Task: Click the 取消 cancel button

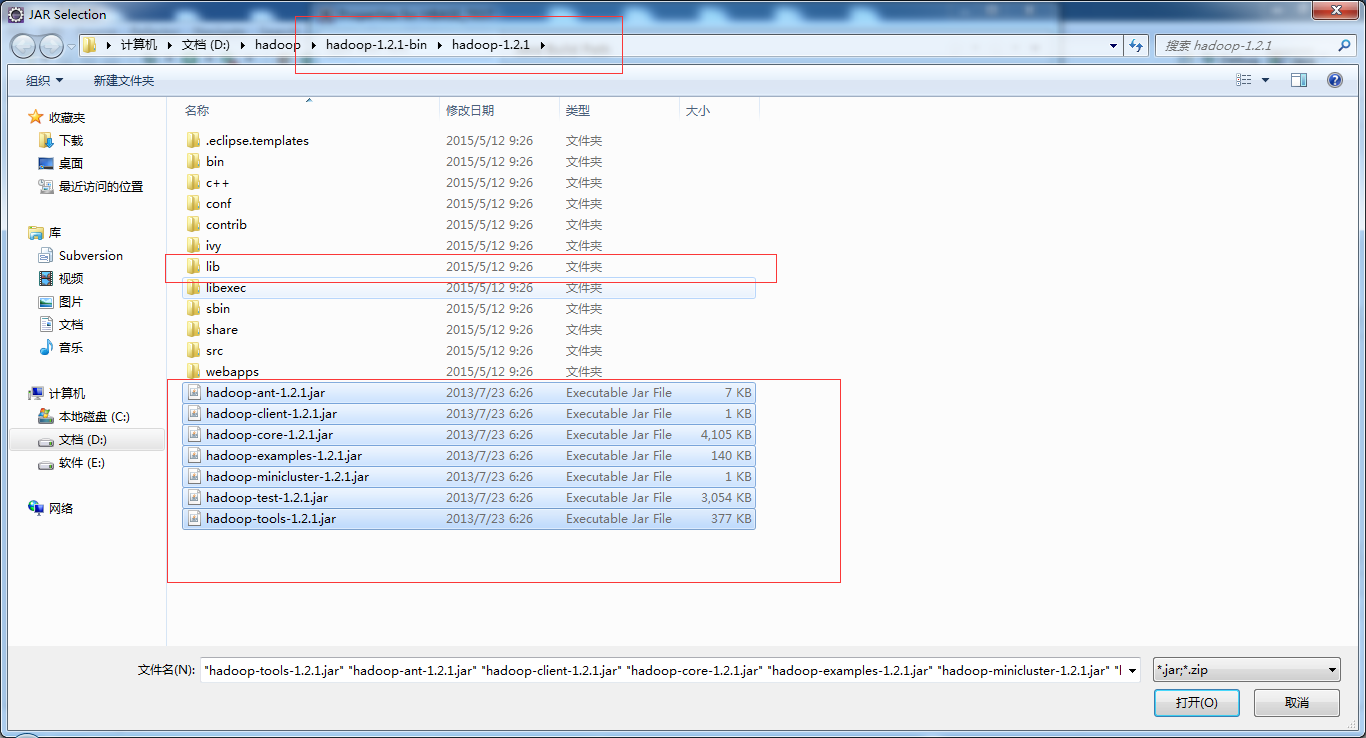Action: [1297, 702]
